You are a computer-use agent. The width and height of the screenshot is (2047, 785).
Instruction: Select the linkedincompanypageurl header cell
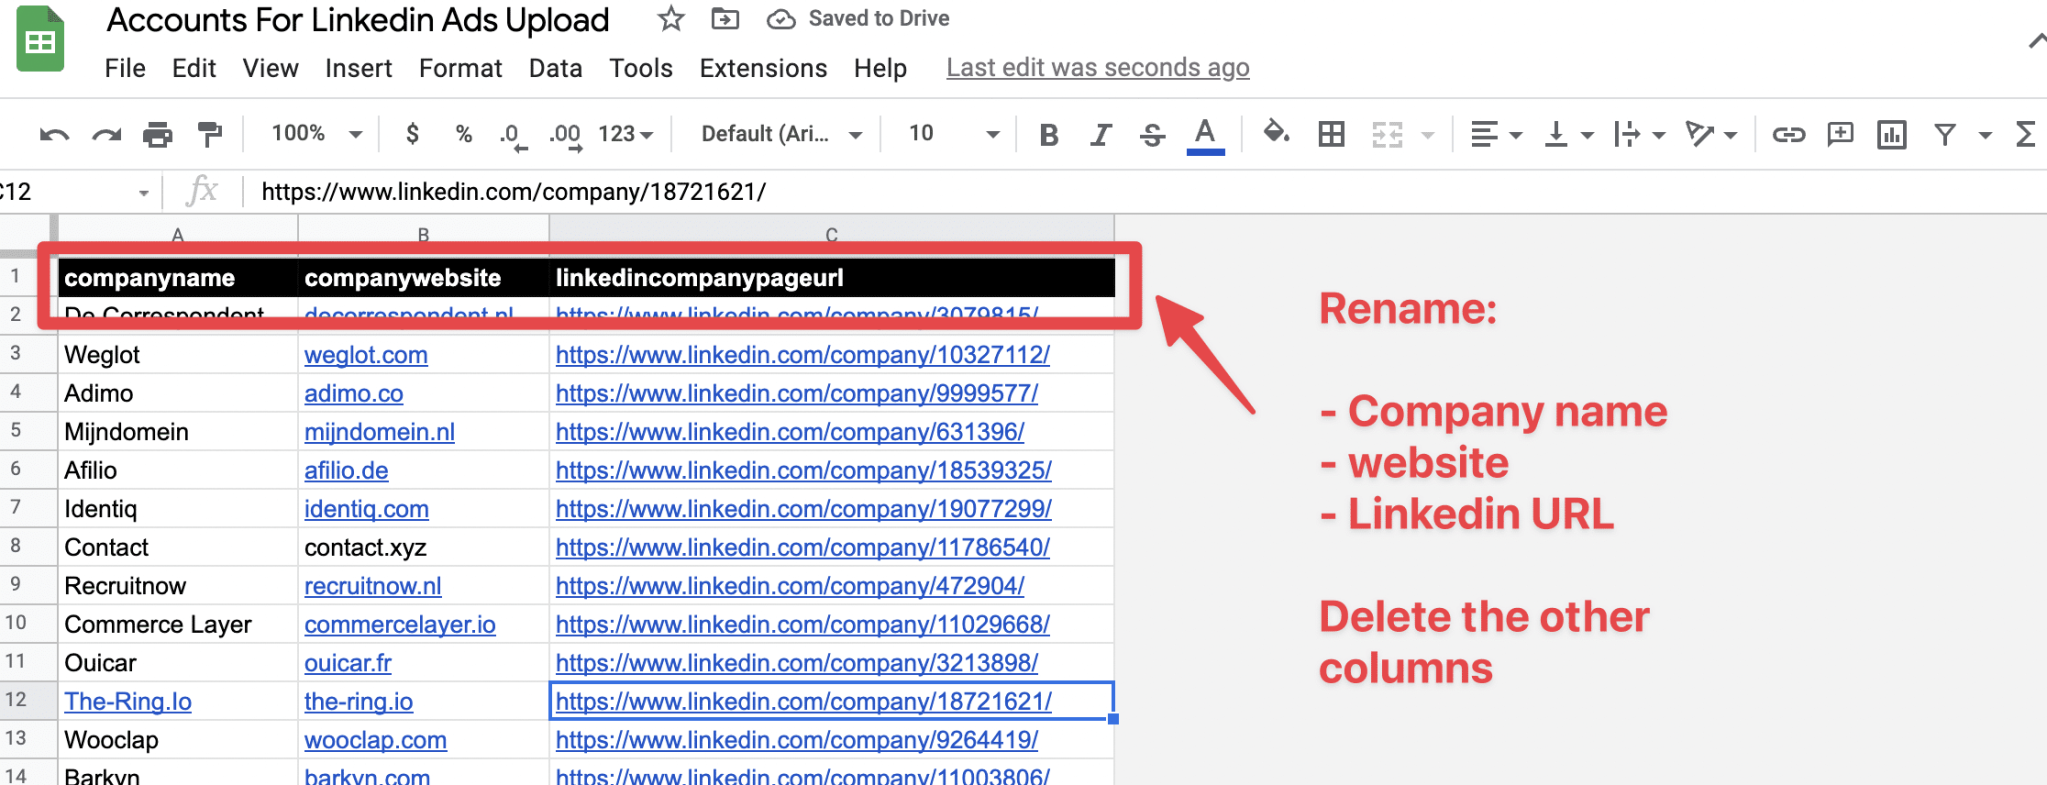[x=832, y=277]
